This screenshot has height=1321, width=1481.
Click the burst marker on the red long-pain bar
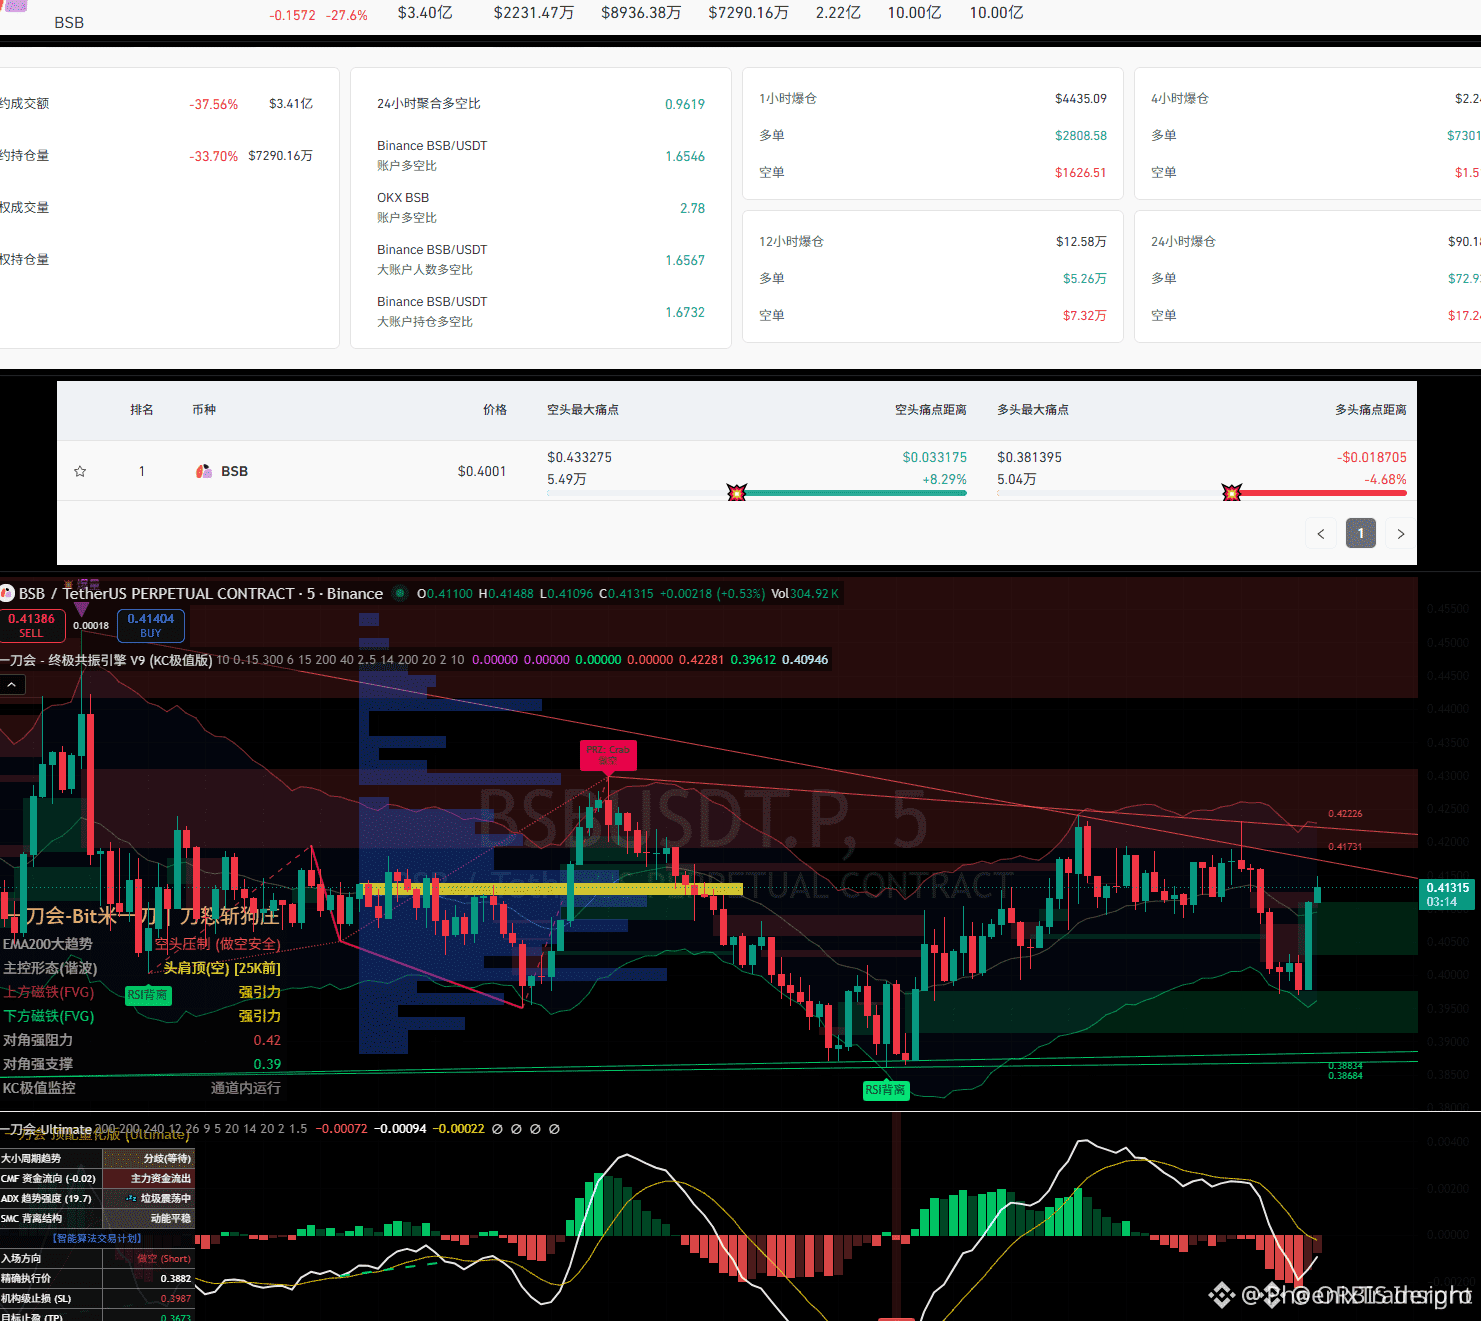point(1232,493)
